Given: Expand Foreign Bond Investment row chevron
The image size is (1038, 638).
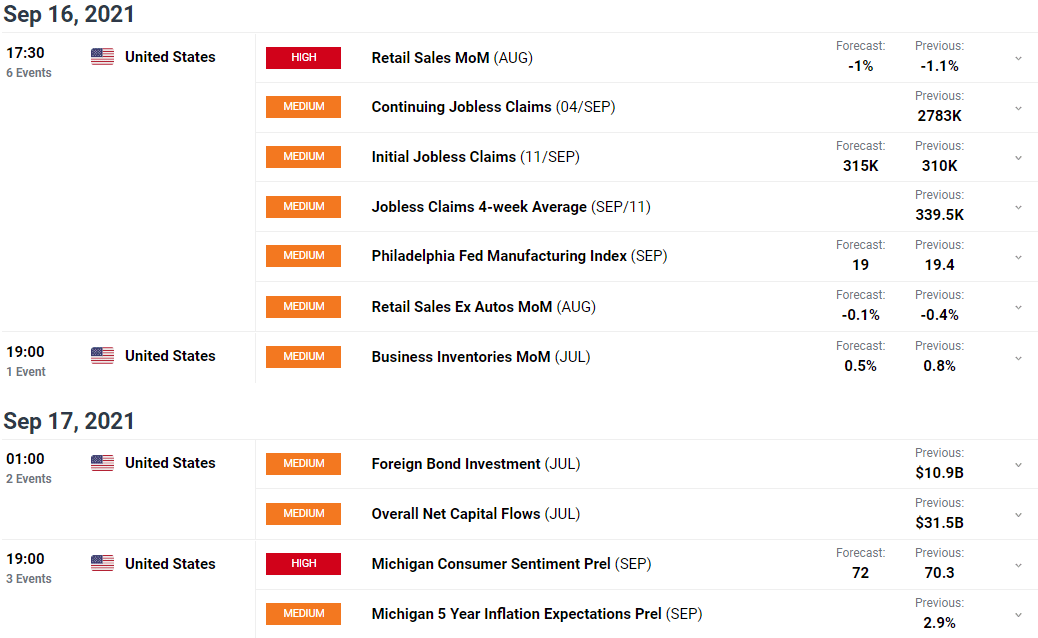Looking at the screenshot, I should click(1018, 464).
